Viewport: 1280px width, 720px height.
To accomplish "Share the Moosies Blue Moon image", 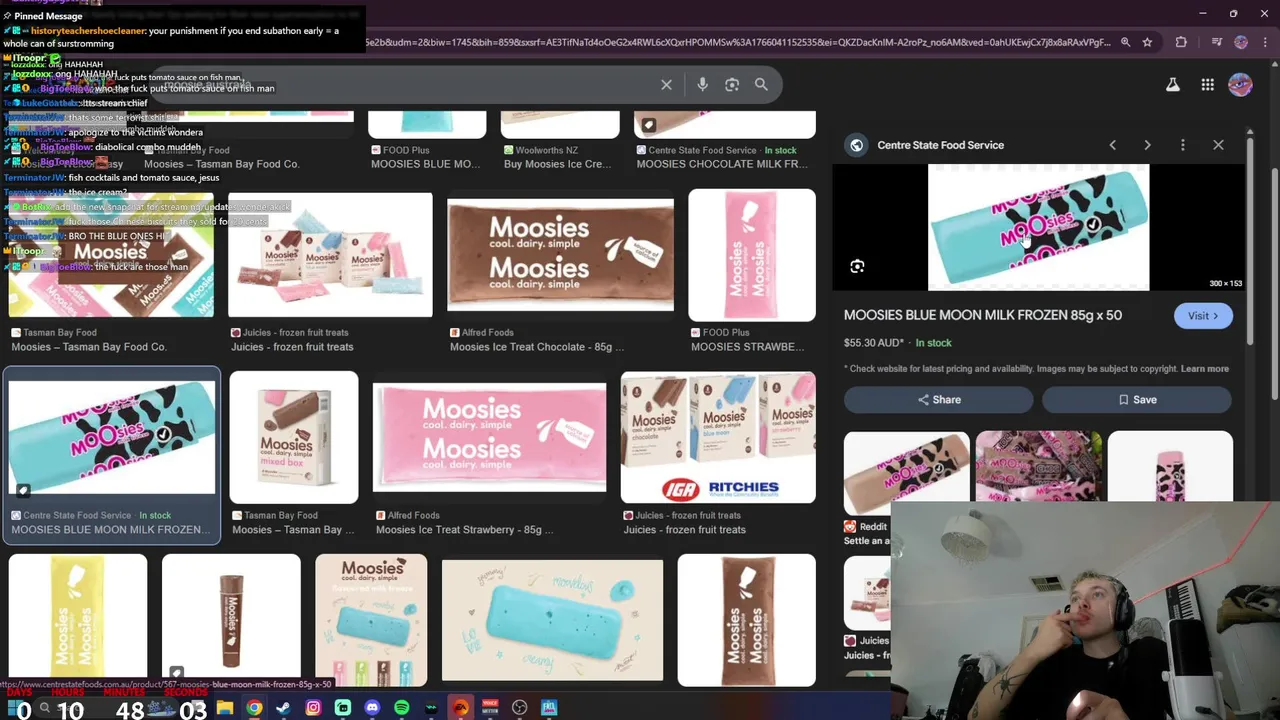I will click(938, 400).
